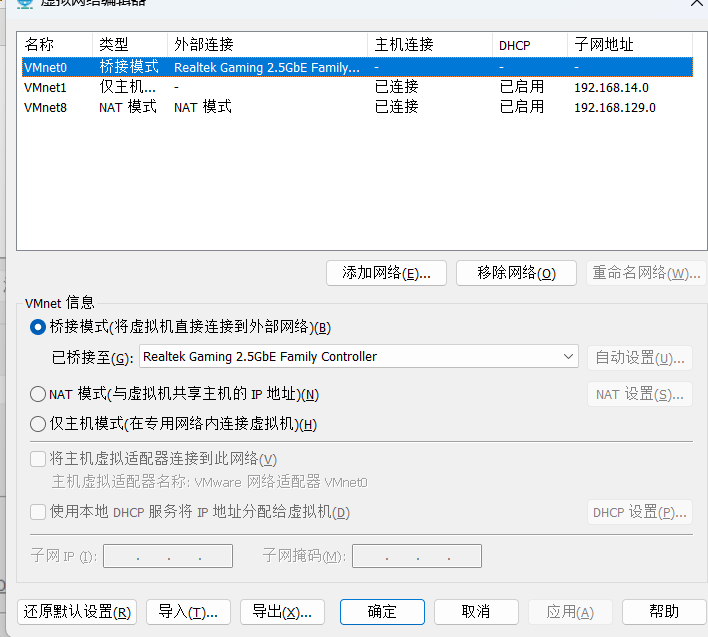This screenshot has width=708, height=637.
Task: Open 帮助 button
Action: pyautogui.click(x=664, y=612)
